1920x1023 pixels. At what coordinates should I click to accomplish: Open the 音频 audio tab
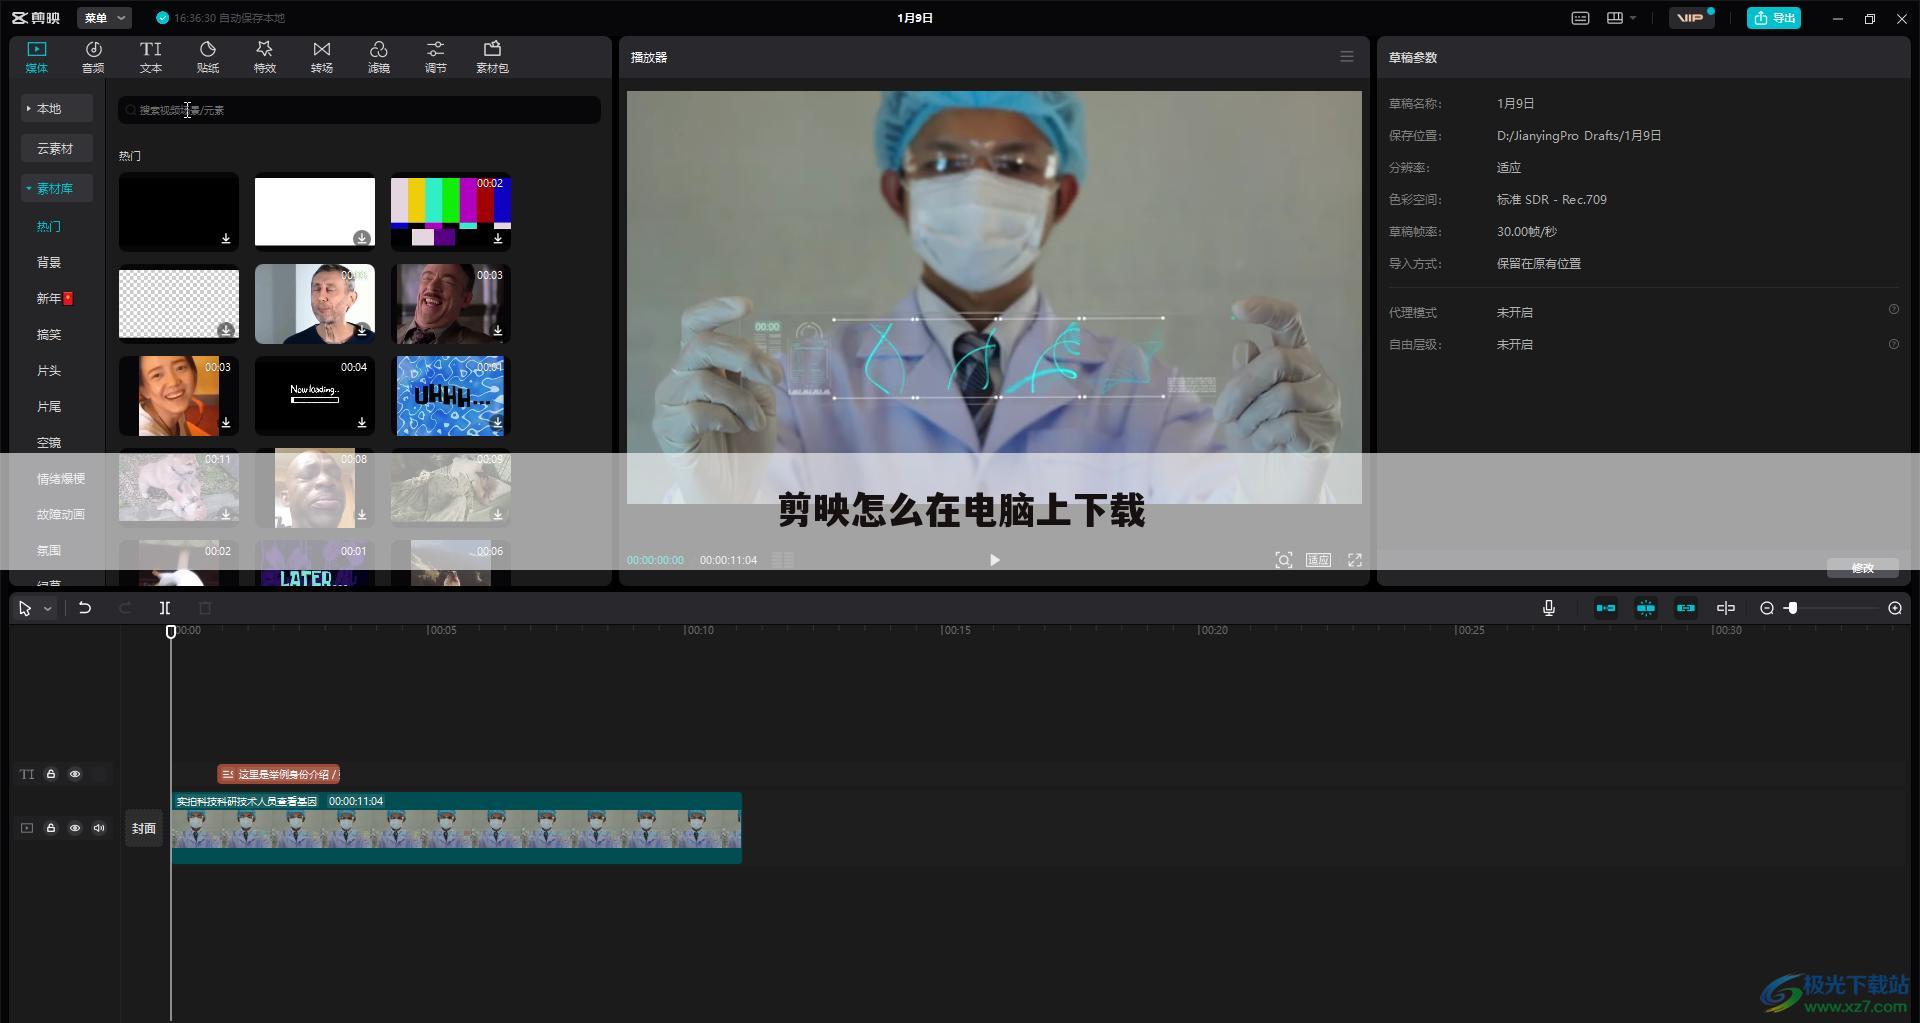[x=93, y=57]
